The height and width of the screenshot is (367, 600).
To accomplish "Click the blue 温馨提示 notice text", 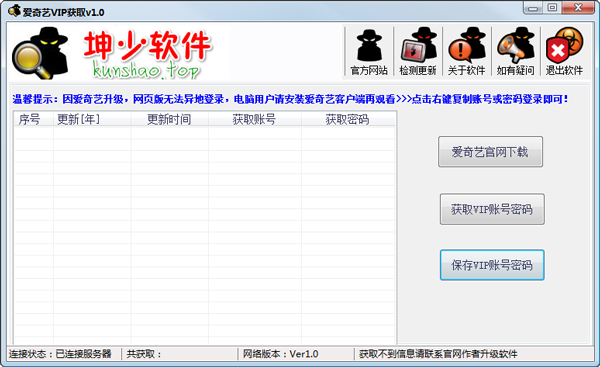I will (x=290, y=99).
